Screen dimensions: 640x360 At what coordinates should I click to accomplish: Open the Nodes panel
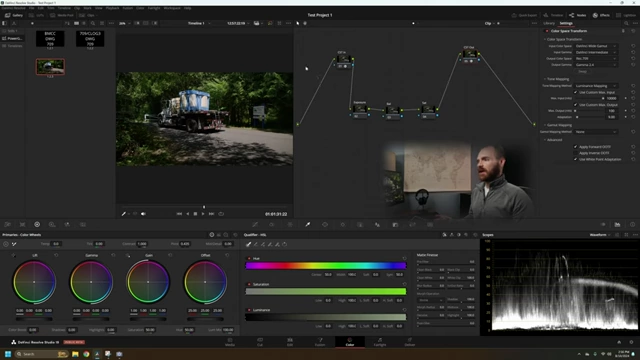pyautogui.click(x=578, y=15)
